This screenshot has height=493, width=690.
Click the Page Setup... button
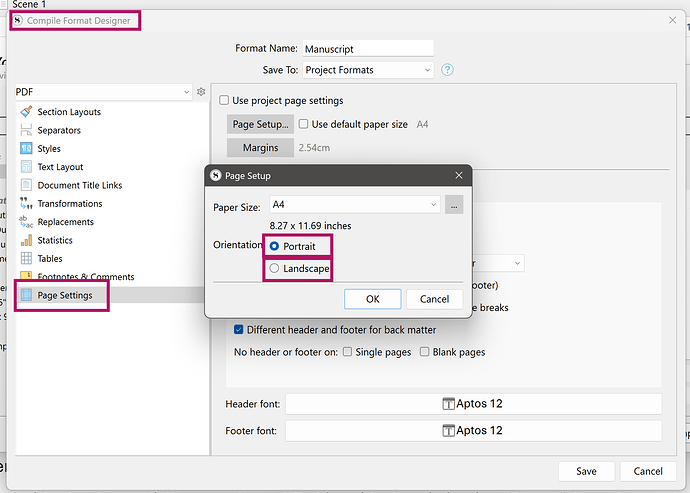point(261,124)
